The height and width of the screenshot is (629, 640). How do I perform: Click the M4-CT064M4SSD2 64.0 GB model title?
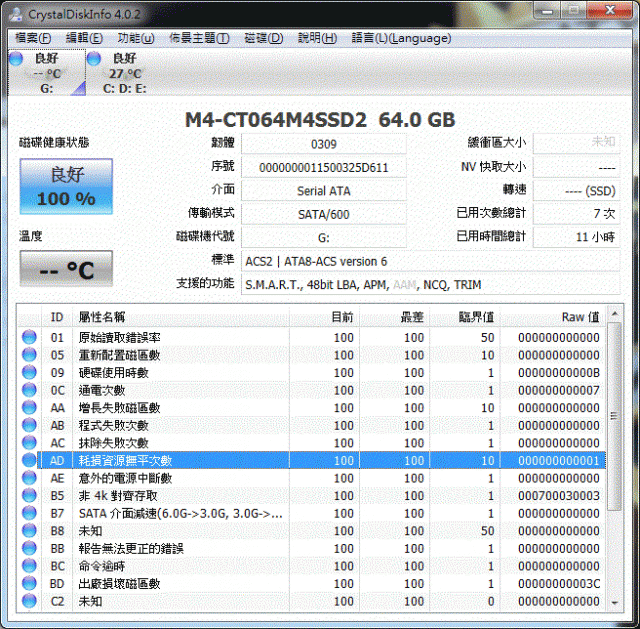320,120
